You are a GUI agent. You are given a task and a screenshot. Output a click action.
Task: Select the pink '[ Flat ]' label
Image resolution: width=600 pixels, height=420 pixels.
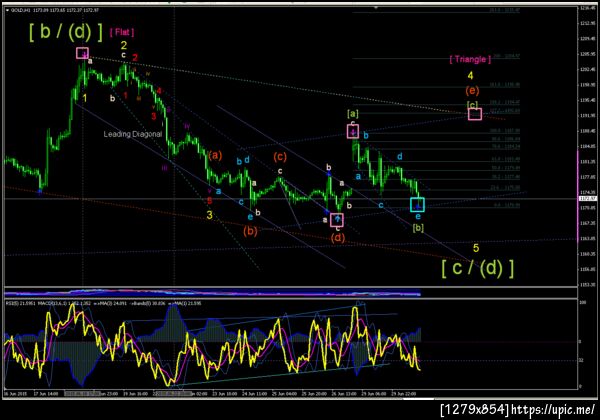(122, 32)
